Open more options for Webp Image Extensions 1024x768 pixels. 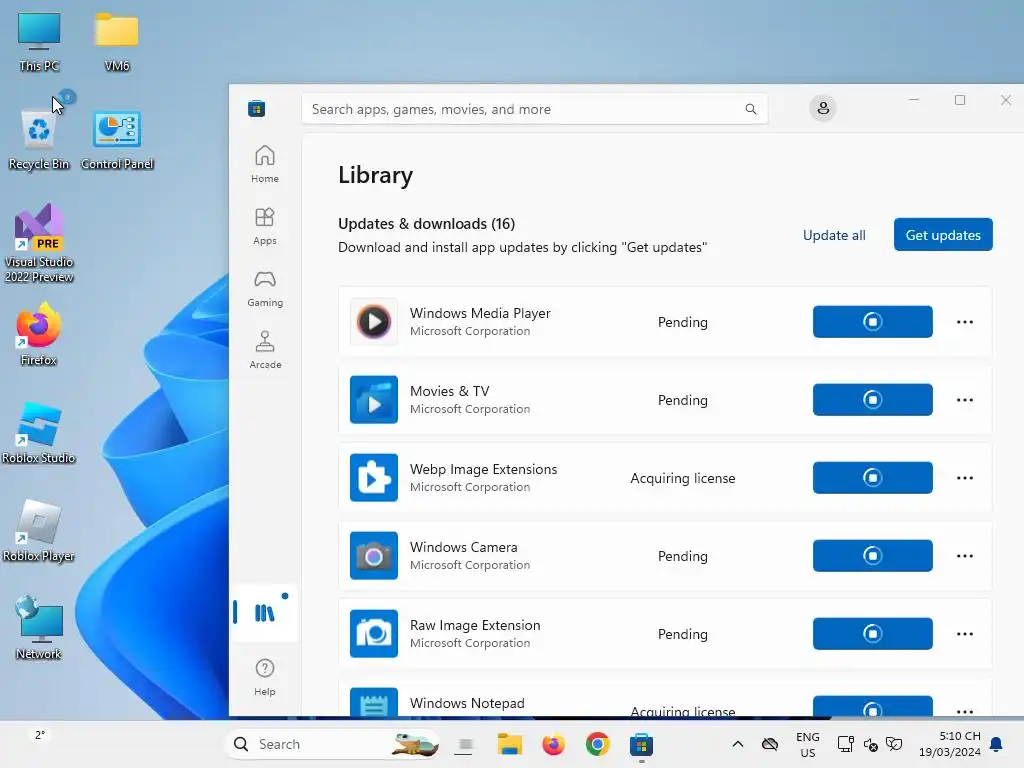click(965, 478)
